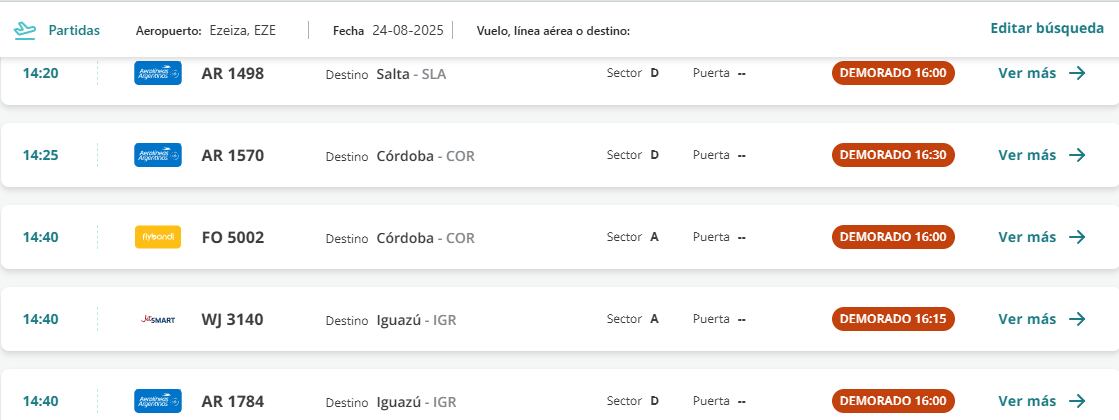Click Aerolineas Argentinas logo for flight AR 1570

point(158,155)
